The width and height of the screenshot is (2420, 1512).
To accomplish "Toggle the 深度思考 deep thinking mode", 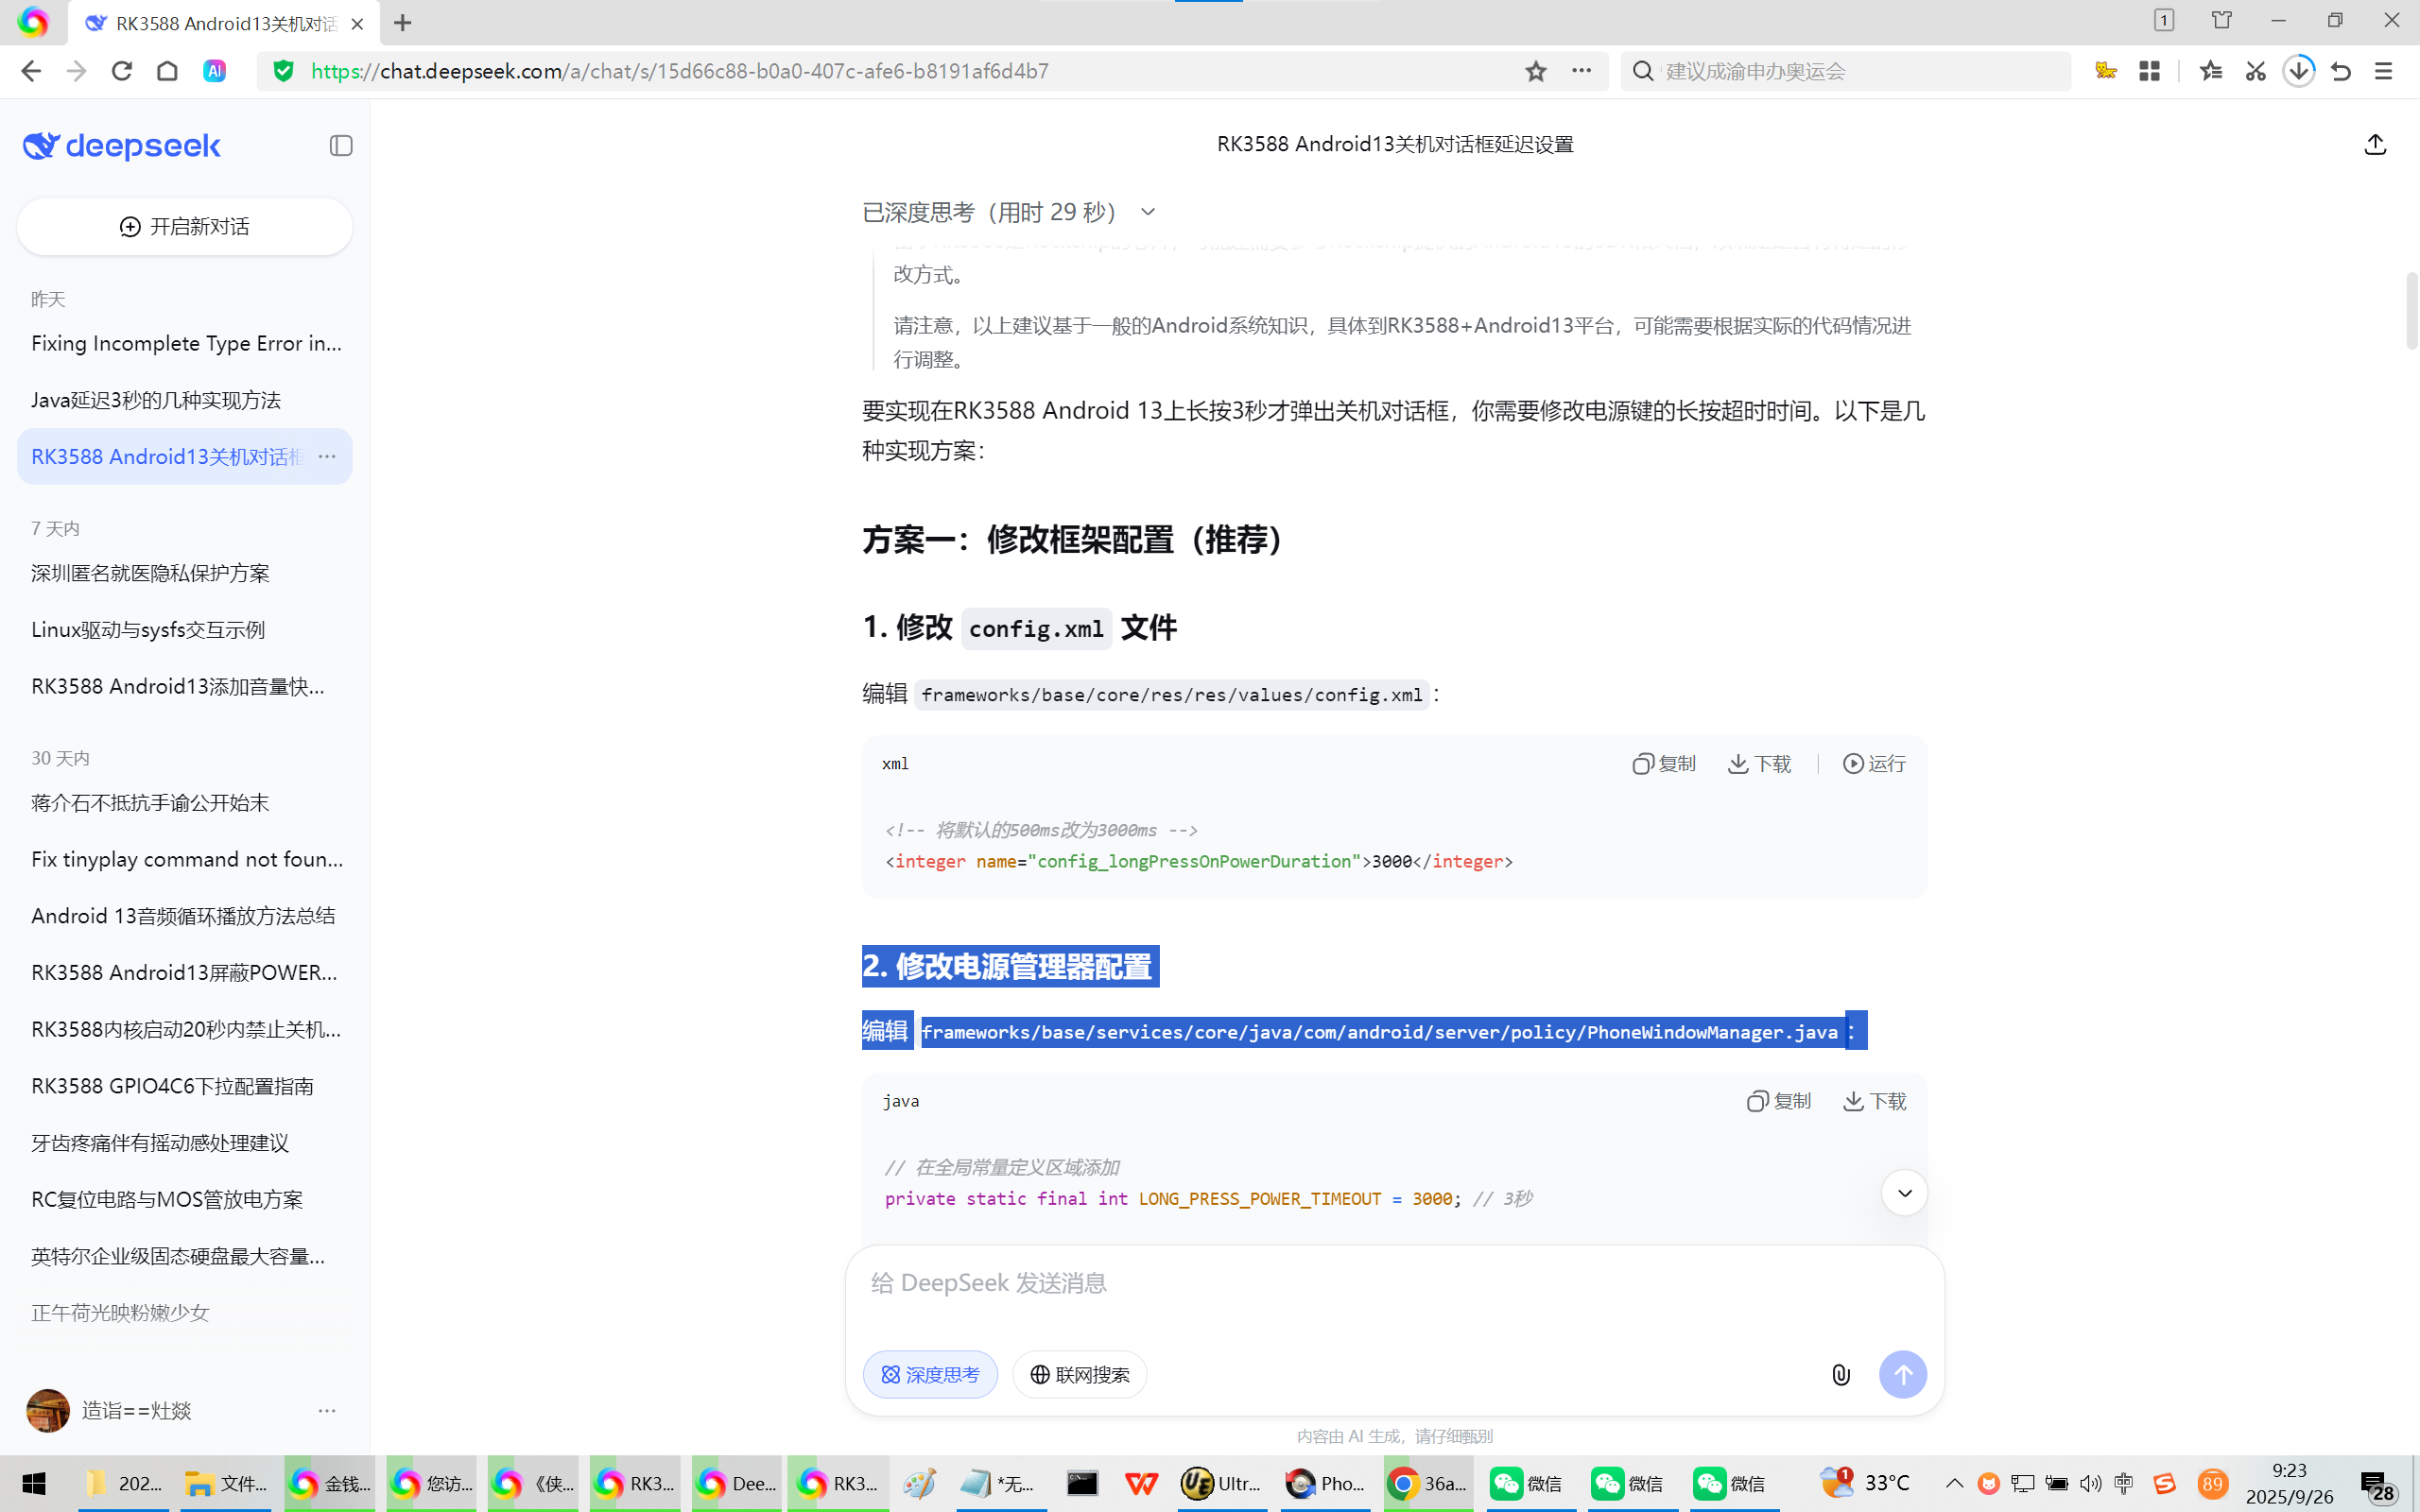I will [930, 1374].
